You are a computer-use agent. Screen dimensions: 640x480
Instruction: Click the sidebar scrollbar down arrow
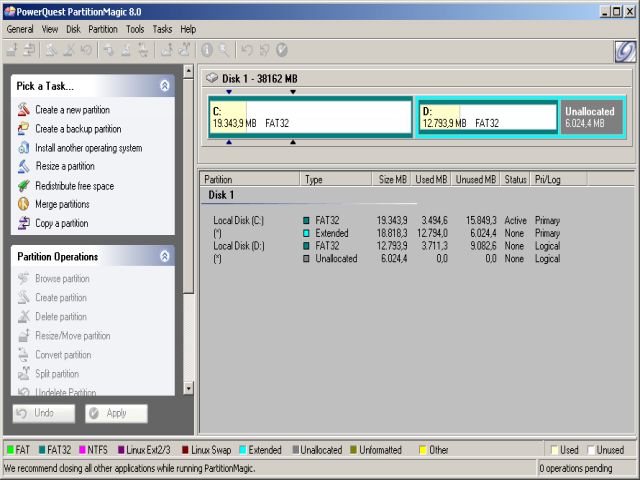(188, 388)
